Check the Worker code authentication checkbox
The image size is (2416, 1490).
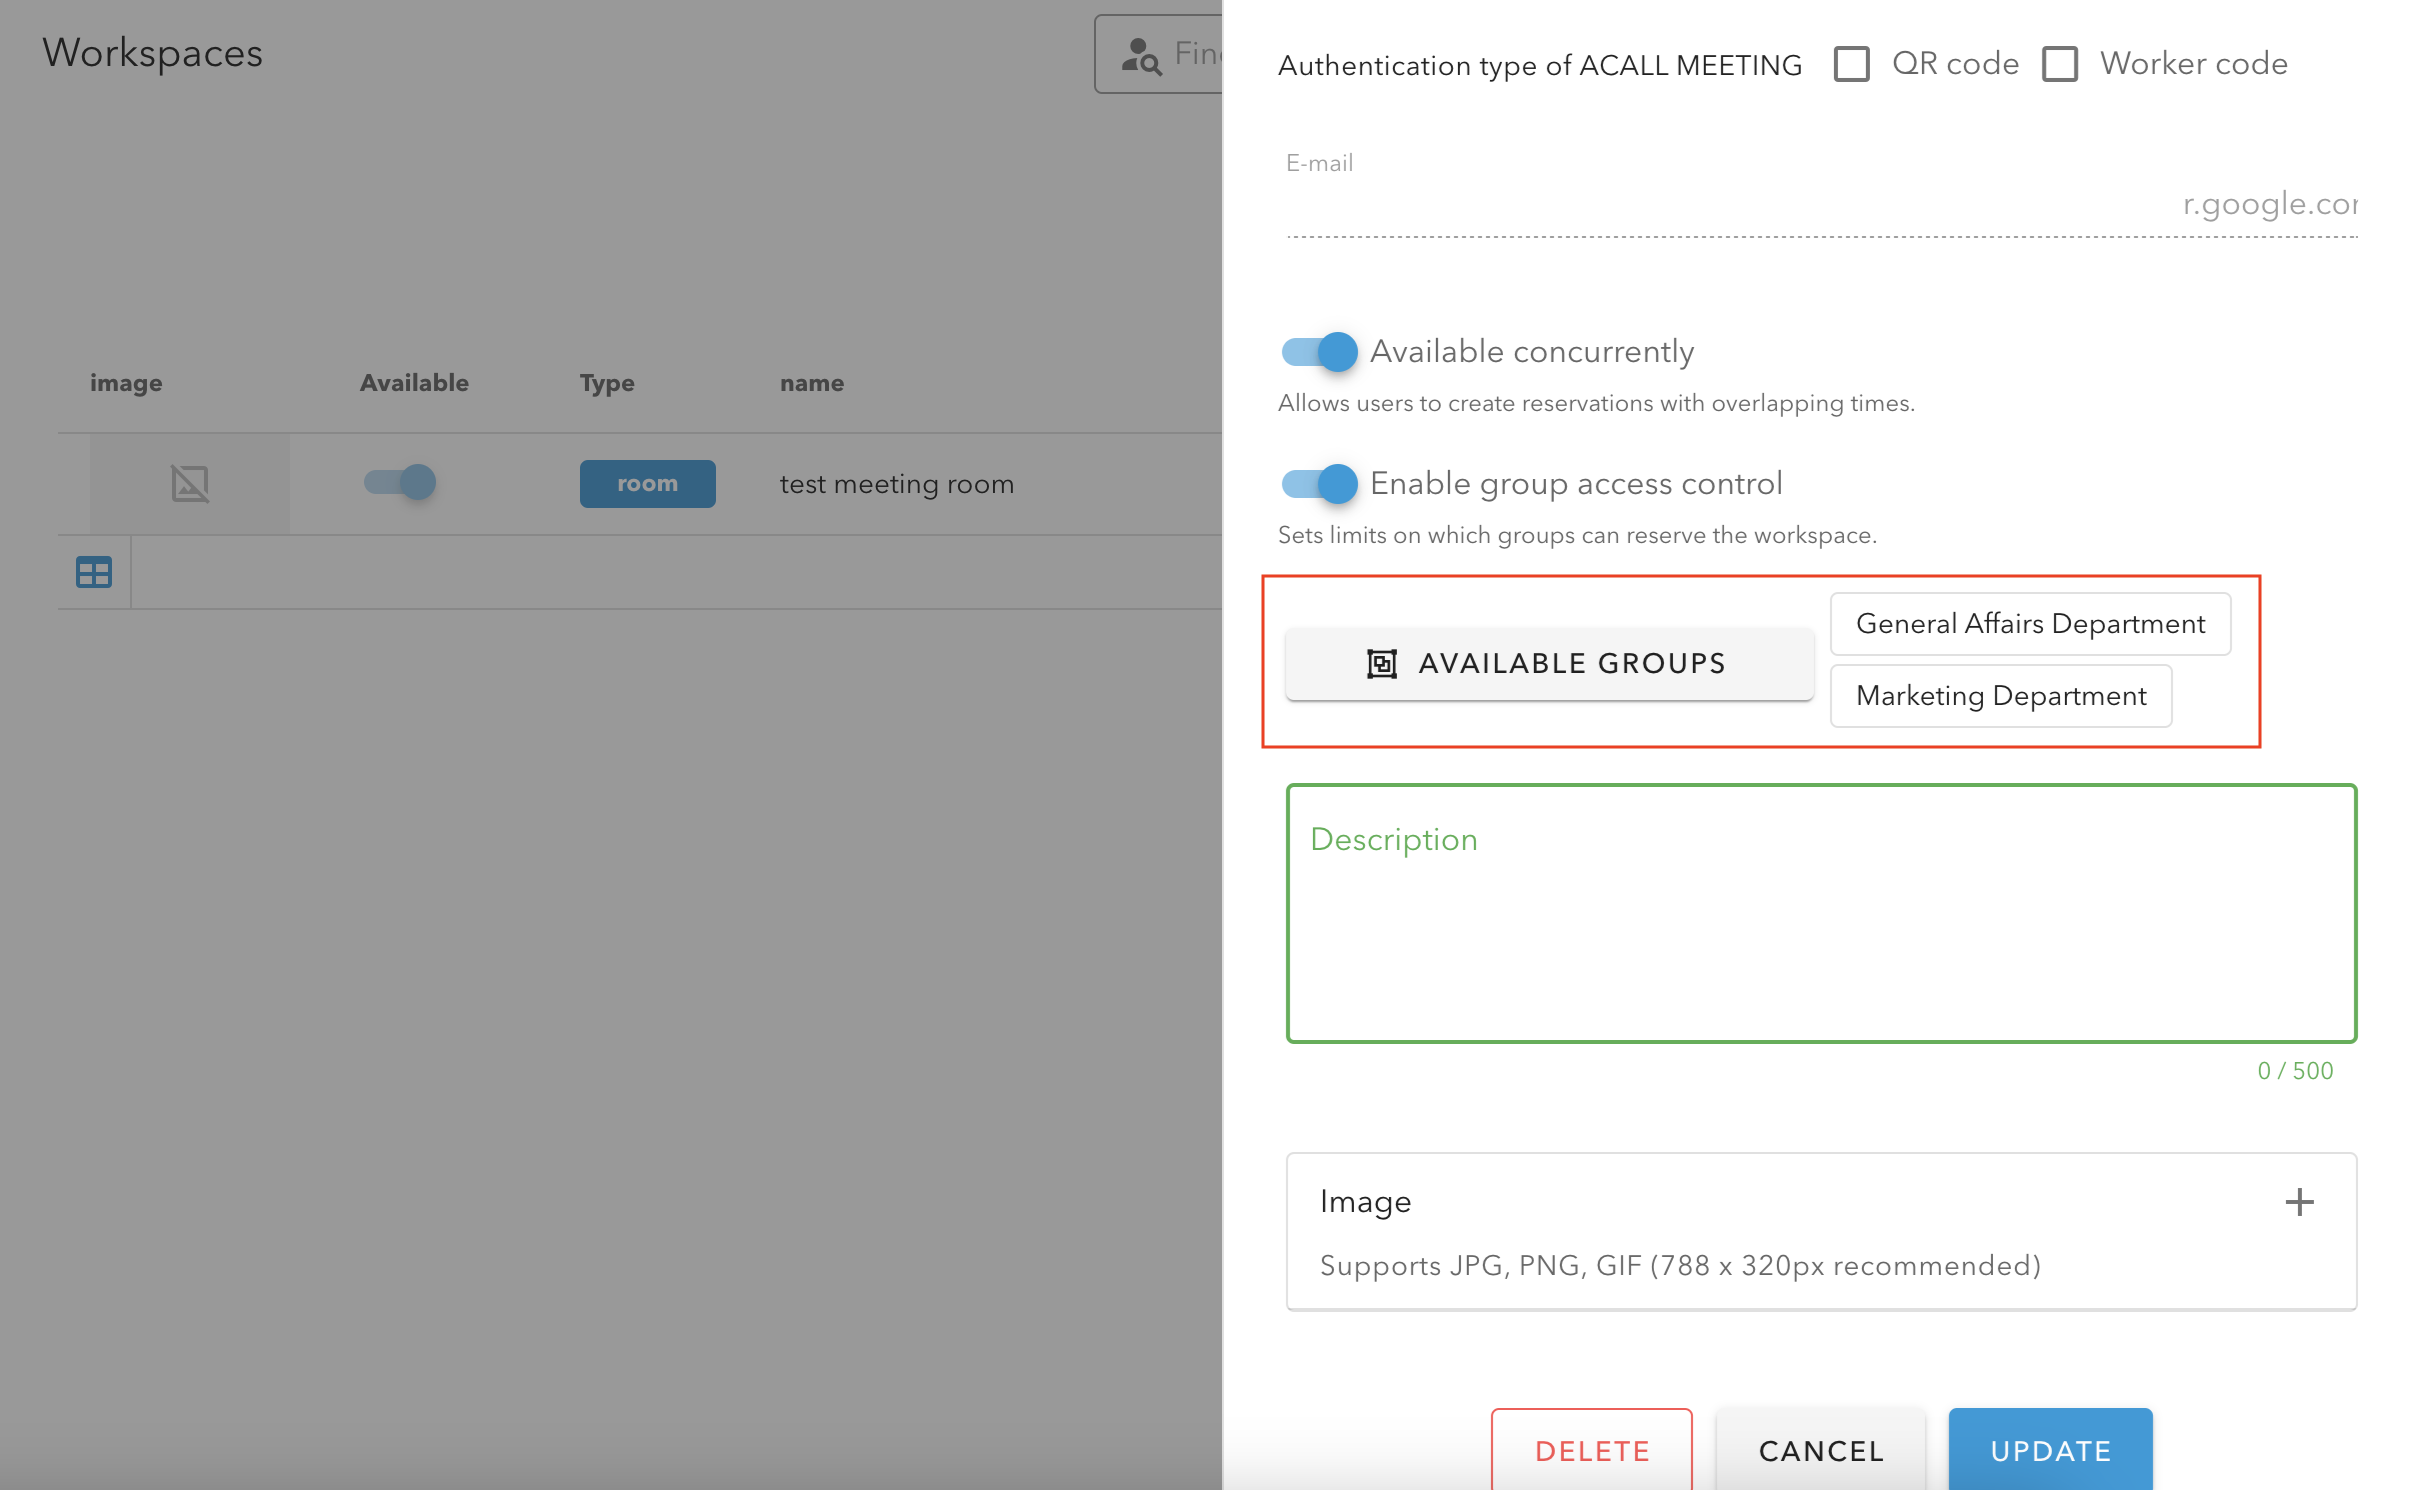[2059, 64]
